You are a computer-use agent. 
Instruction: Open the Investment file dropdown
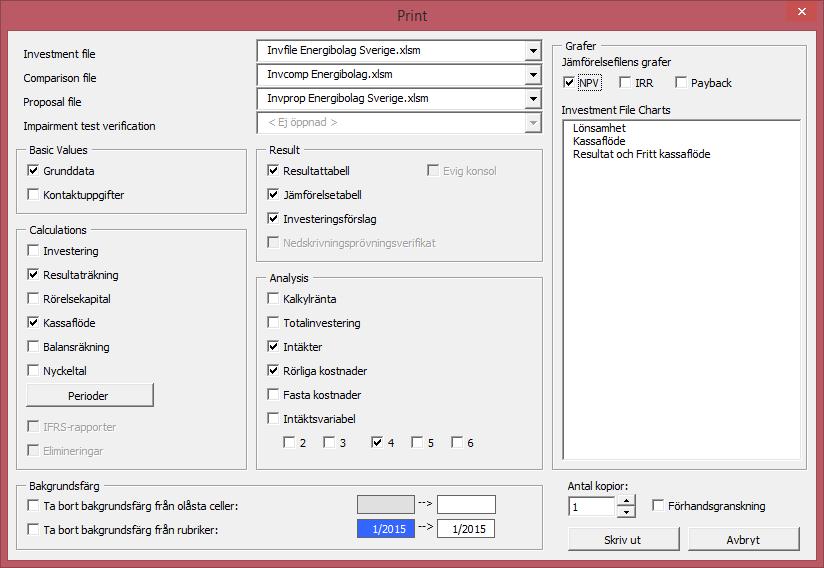tap(533, 51)
